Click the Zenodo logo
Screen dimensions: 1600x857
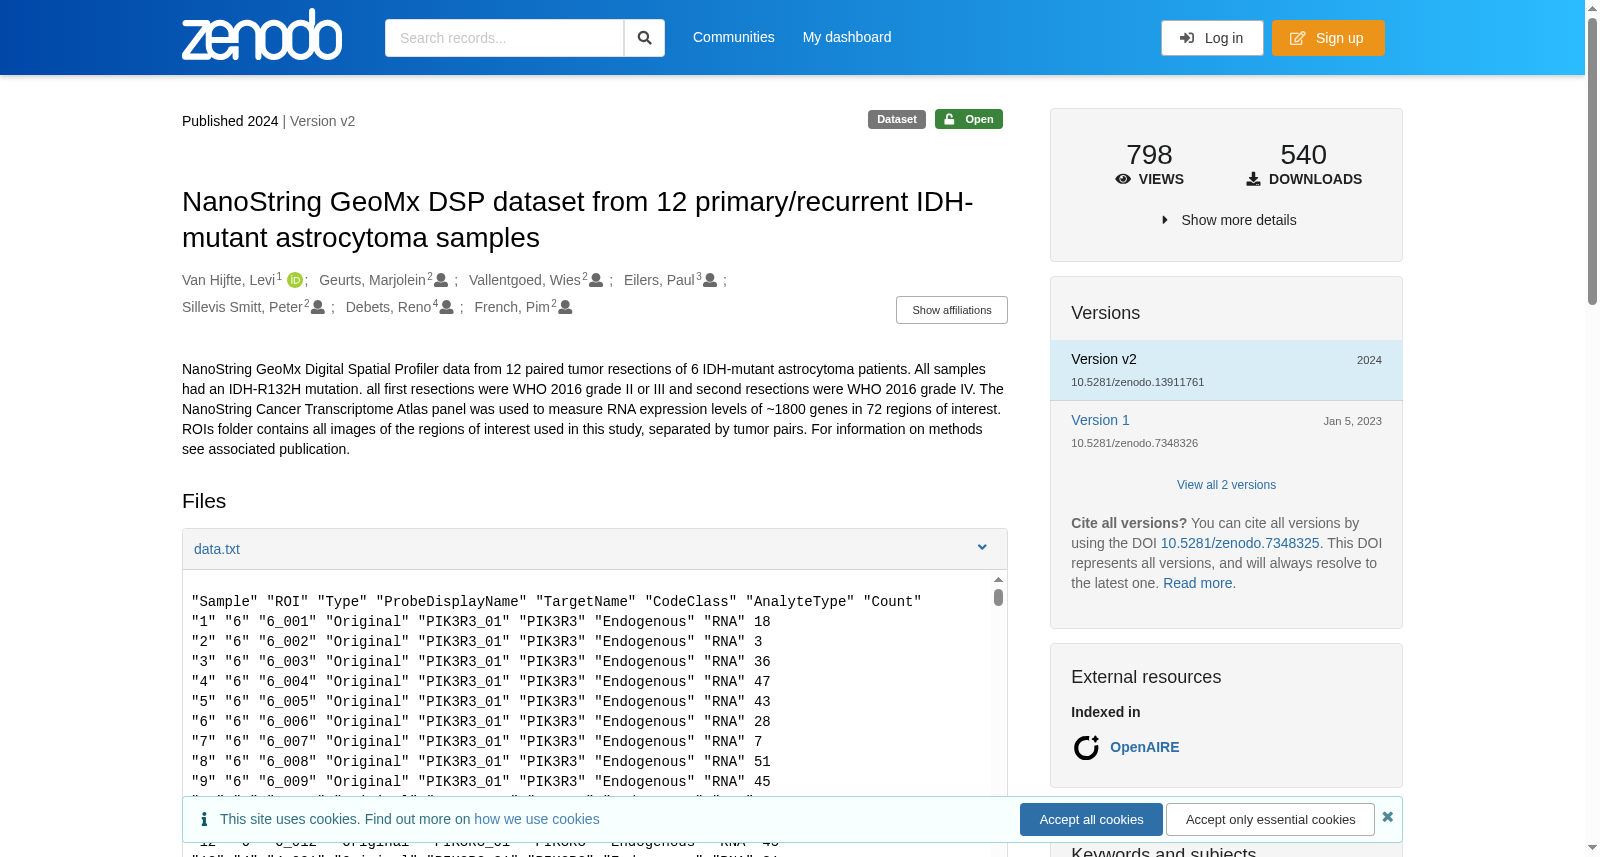click(262, 35)
